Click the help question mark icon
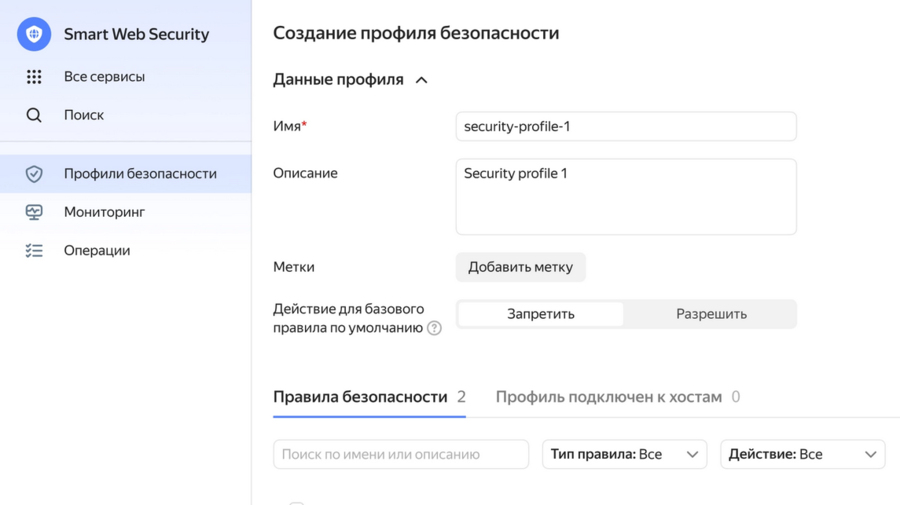 tap(435, 328)
